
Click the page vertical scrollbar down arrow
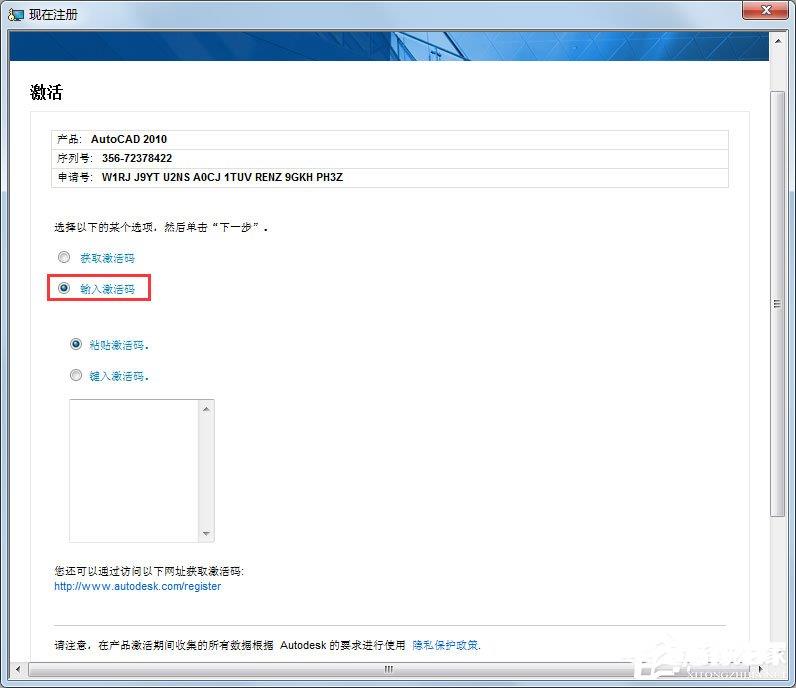point(777,651)
